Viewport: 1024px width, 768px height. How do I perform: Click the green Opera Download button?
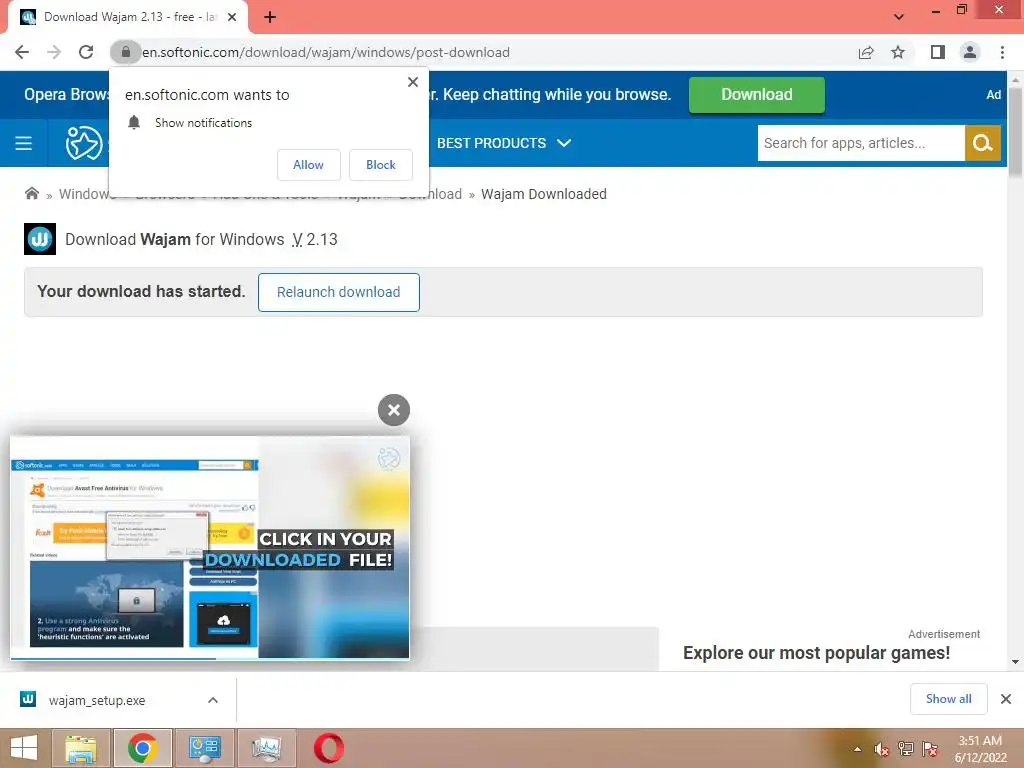(x=757, y=95)
